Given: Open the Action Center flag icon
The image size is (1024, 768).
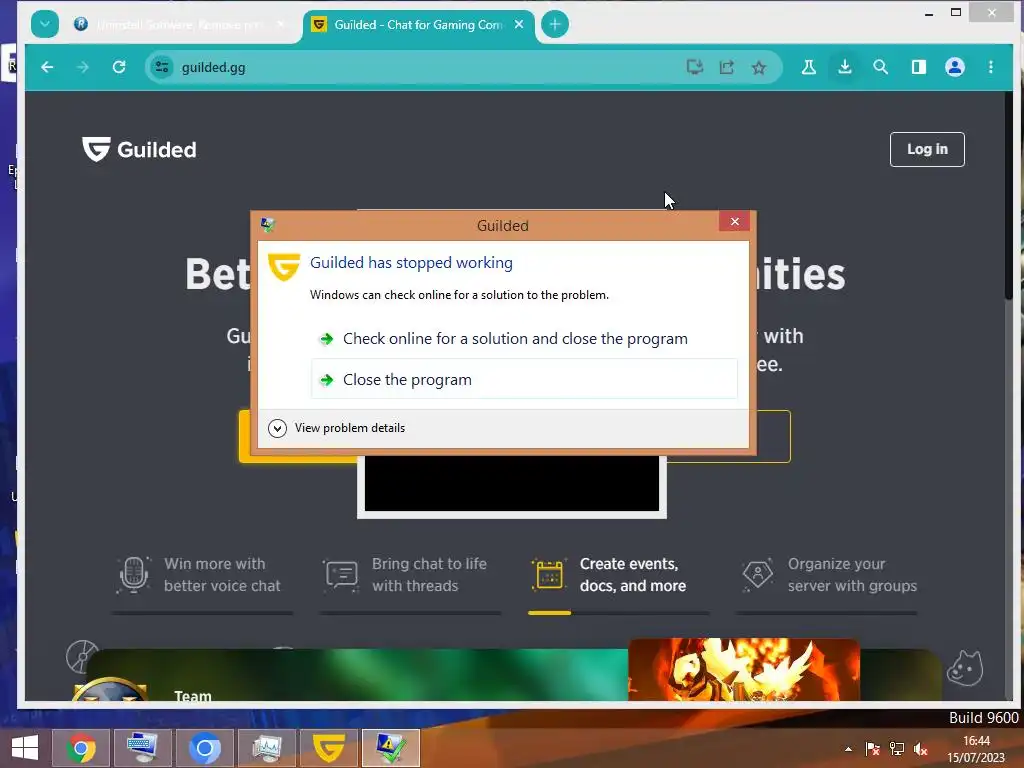Looking at the screenshot, I should click(x=872, y=749).
